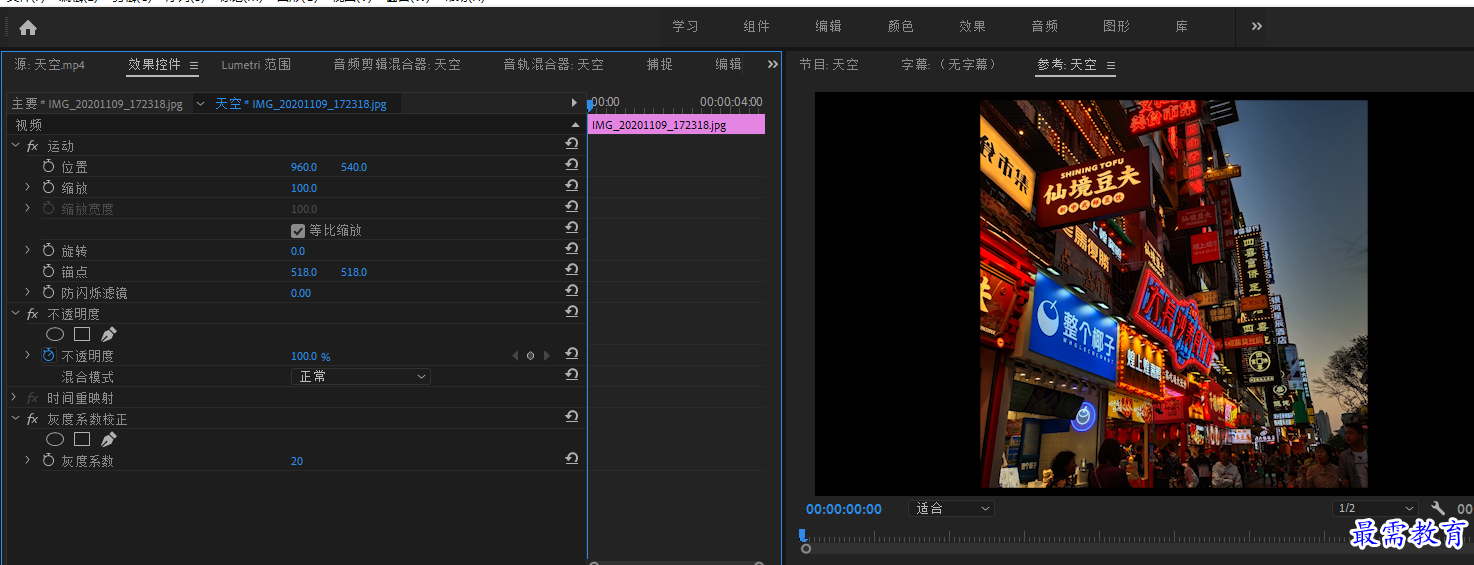This screenshot has width=1474, height=565.
Task: Reset the 防闪烁滤镜 parameter
Action: coord(572,291)
